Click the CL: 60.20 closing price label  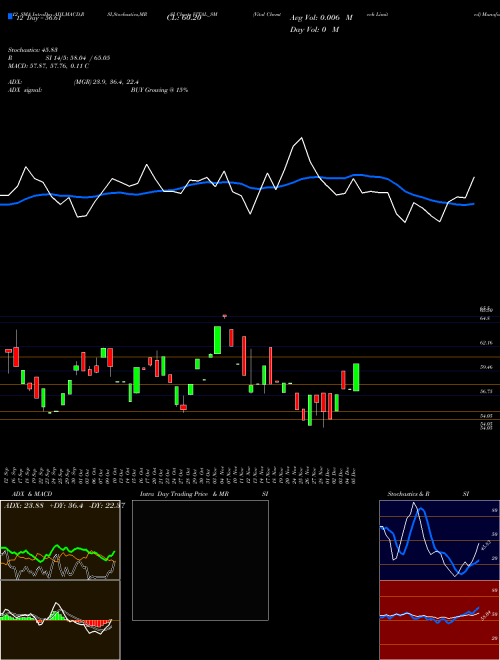pos(184,18)
